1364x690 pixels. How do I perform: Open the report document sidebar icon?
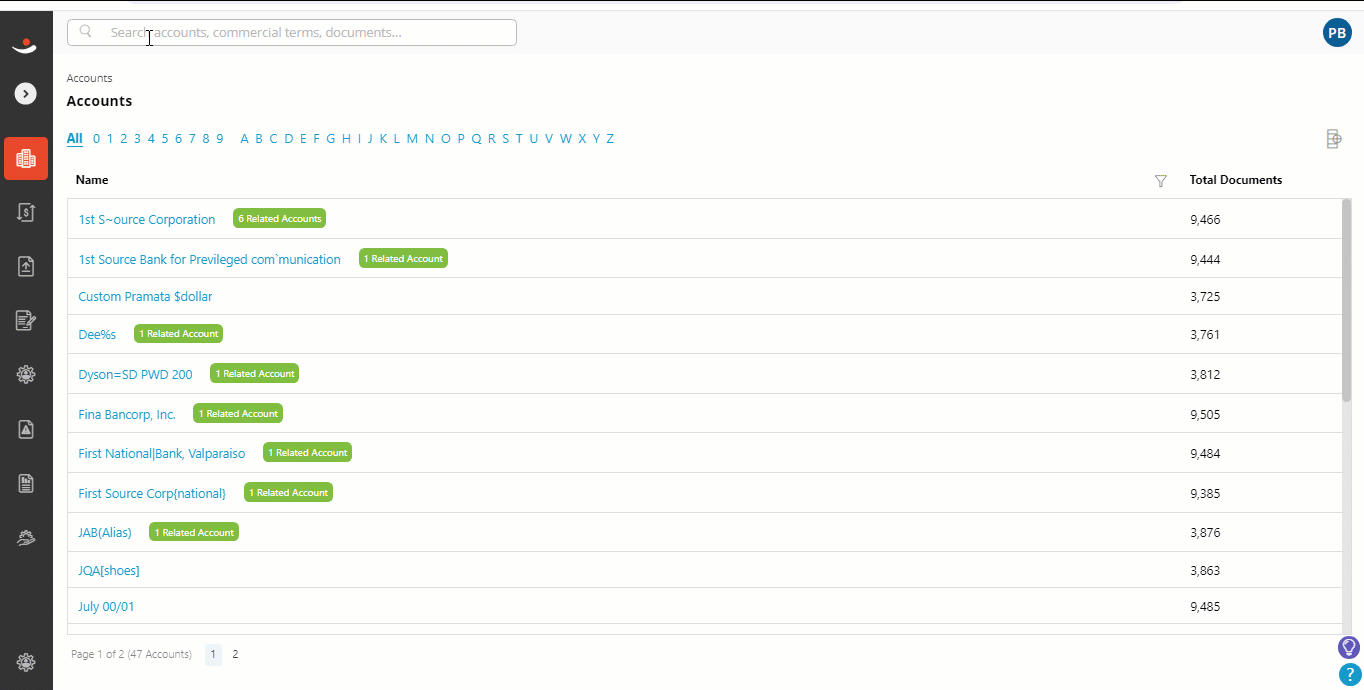(26, 483)
